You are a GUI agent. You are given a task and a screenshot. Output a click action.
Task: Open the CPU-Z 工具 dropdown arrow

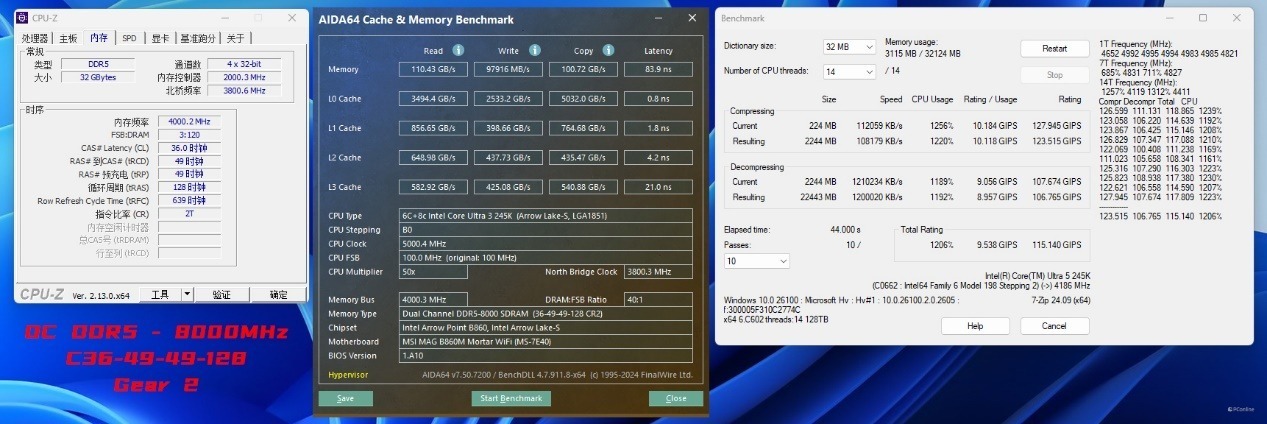(x=187, y=294)
